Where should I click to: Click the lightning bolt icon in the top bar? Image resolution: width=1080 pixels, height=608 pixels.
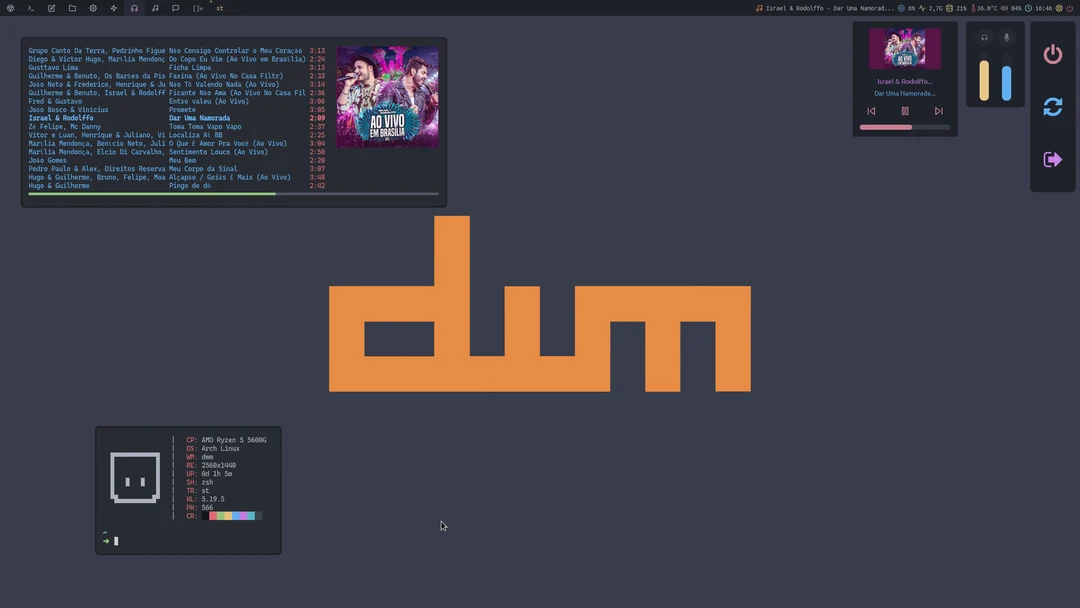113,8
